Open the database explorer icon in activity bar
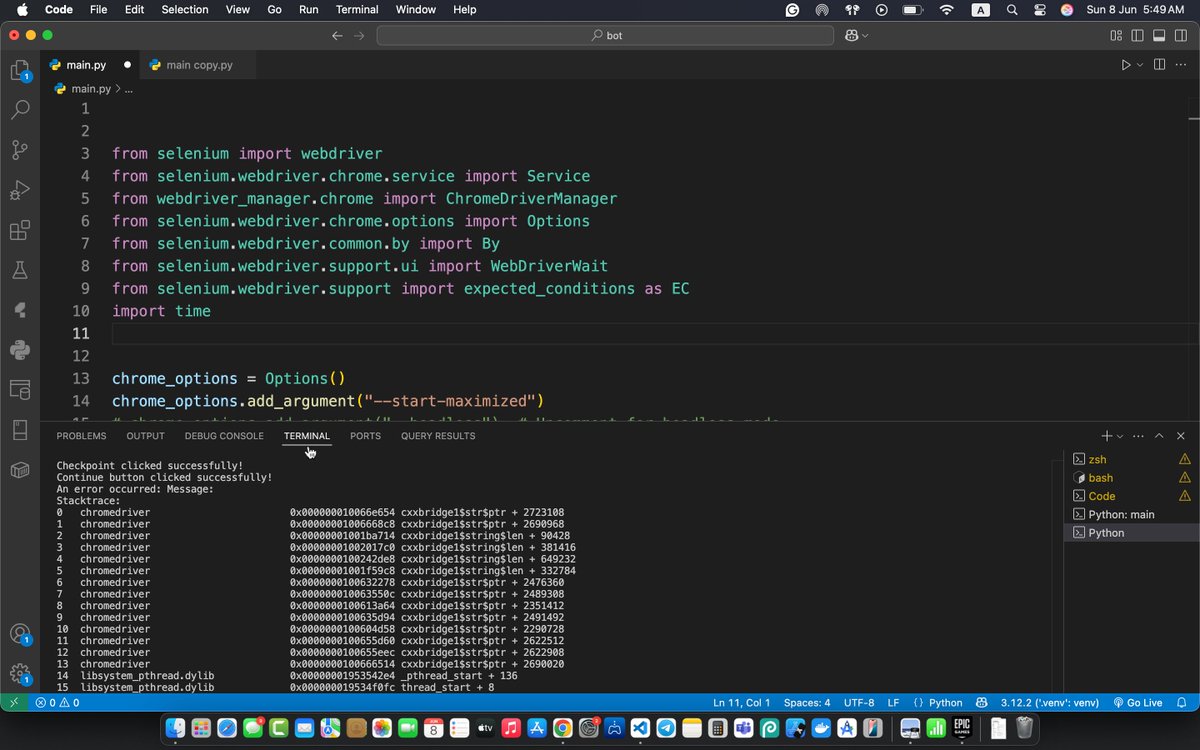 (20, 389)
